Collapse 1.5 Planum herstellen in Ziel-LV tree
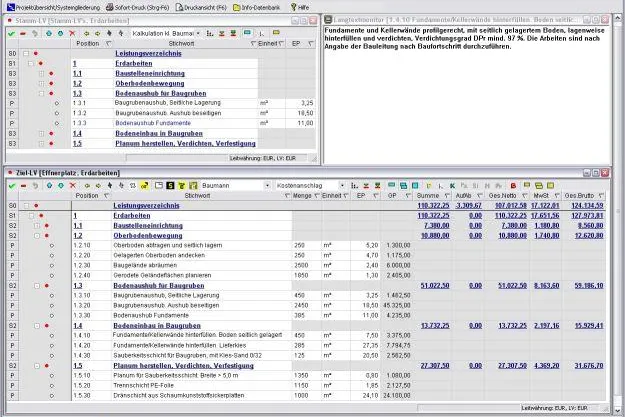The image size is (625, 417). (x=37, y=366)
